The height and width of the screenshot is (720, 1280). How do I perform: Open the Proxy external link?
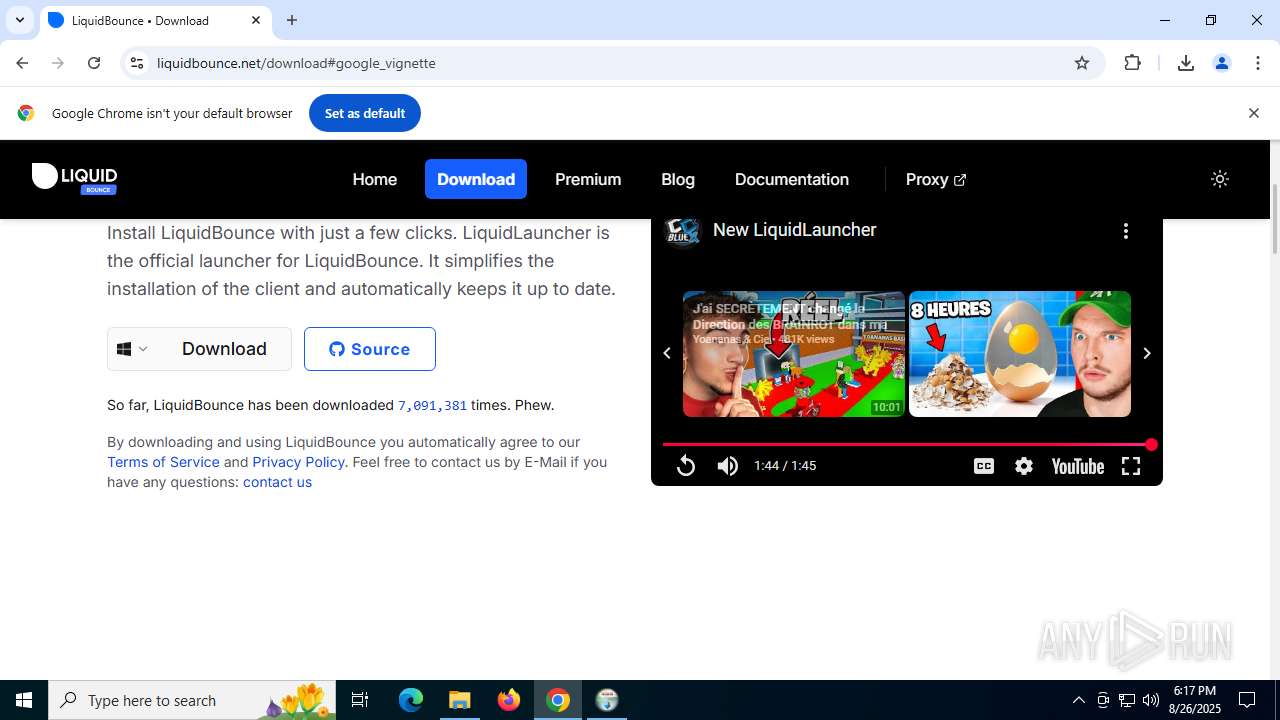(936, 179)
